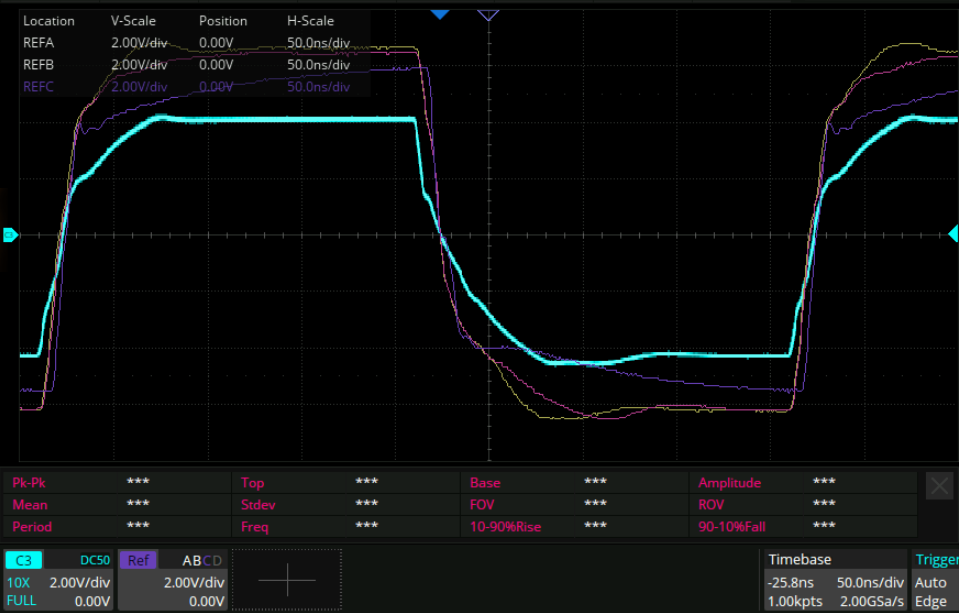Click the plus icon to add a channel
959x613 pixels.
[x=287, y=580]
